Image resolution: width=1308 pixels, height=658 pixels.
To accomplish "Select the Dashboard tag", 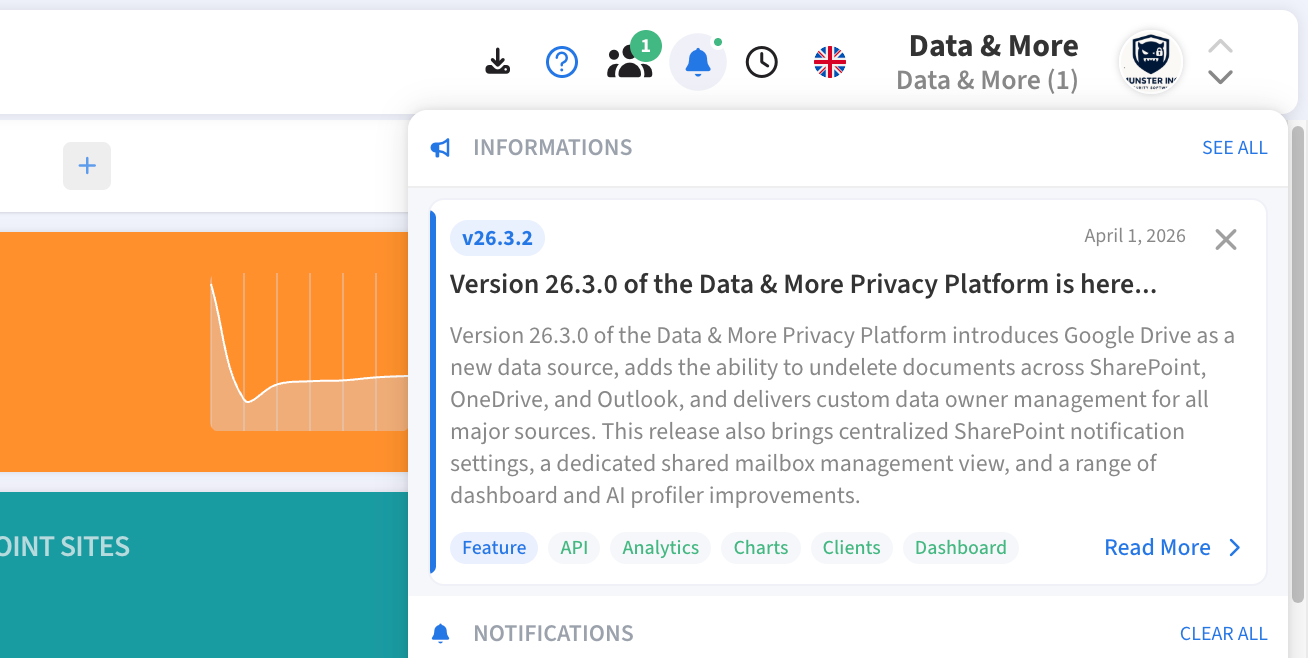I will point(960,548).
